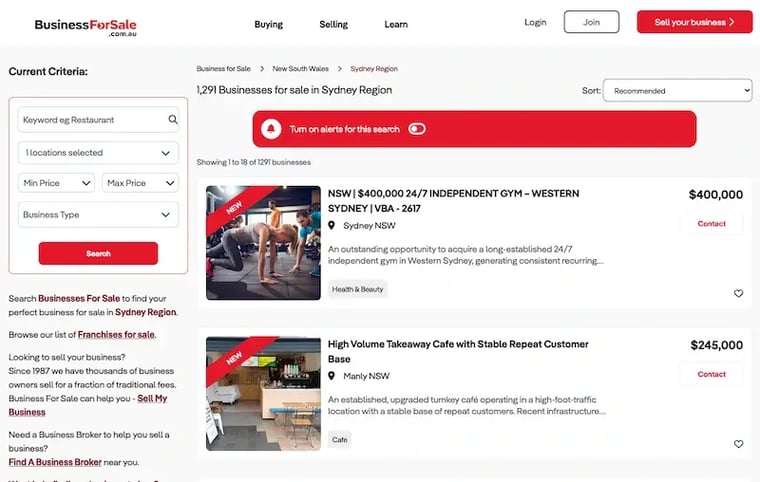Click the Sell your business button
760x482 pixels.
(694, 22)
